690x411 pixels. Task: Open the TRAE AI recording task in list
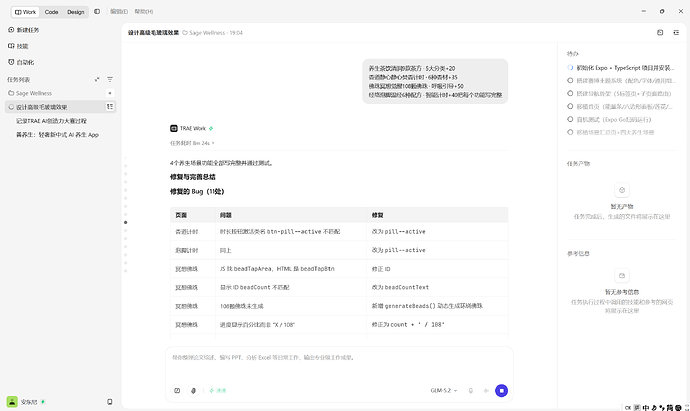[x=51, y=121]
